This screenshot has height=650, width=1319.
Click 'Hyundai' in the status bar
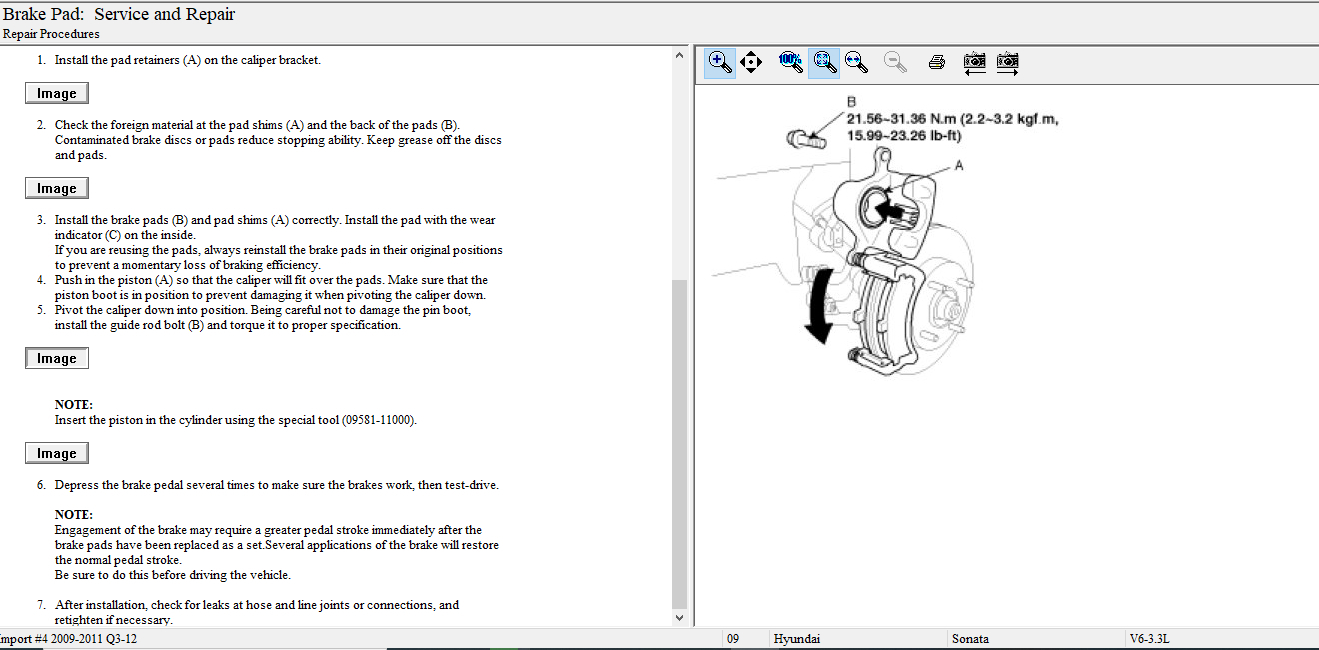(797, 638)
